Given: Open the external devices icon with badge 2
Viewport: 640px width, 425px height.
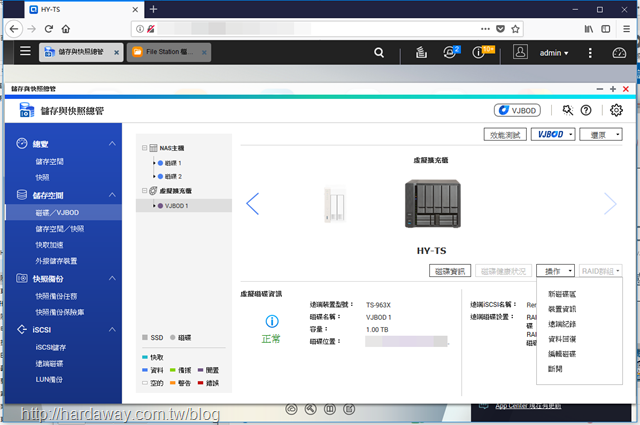Looking at the screenshot, I should pyautogui.click(x=451, y=52).
